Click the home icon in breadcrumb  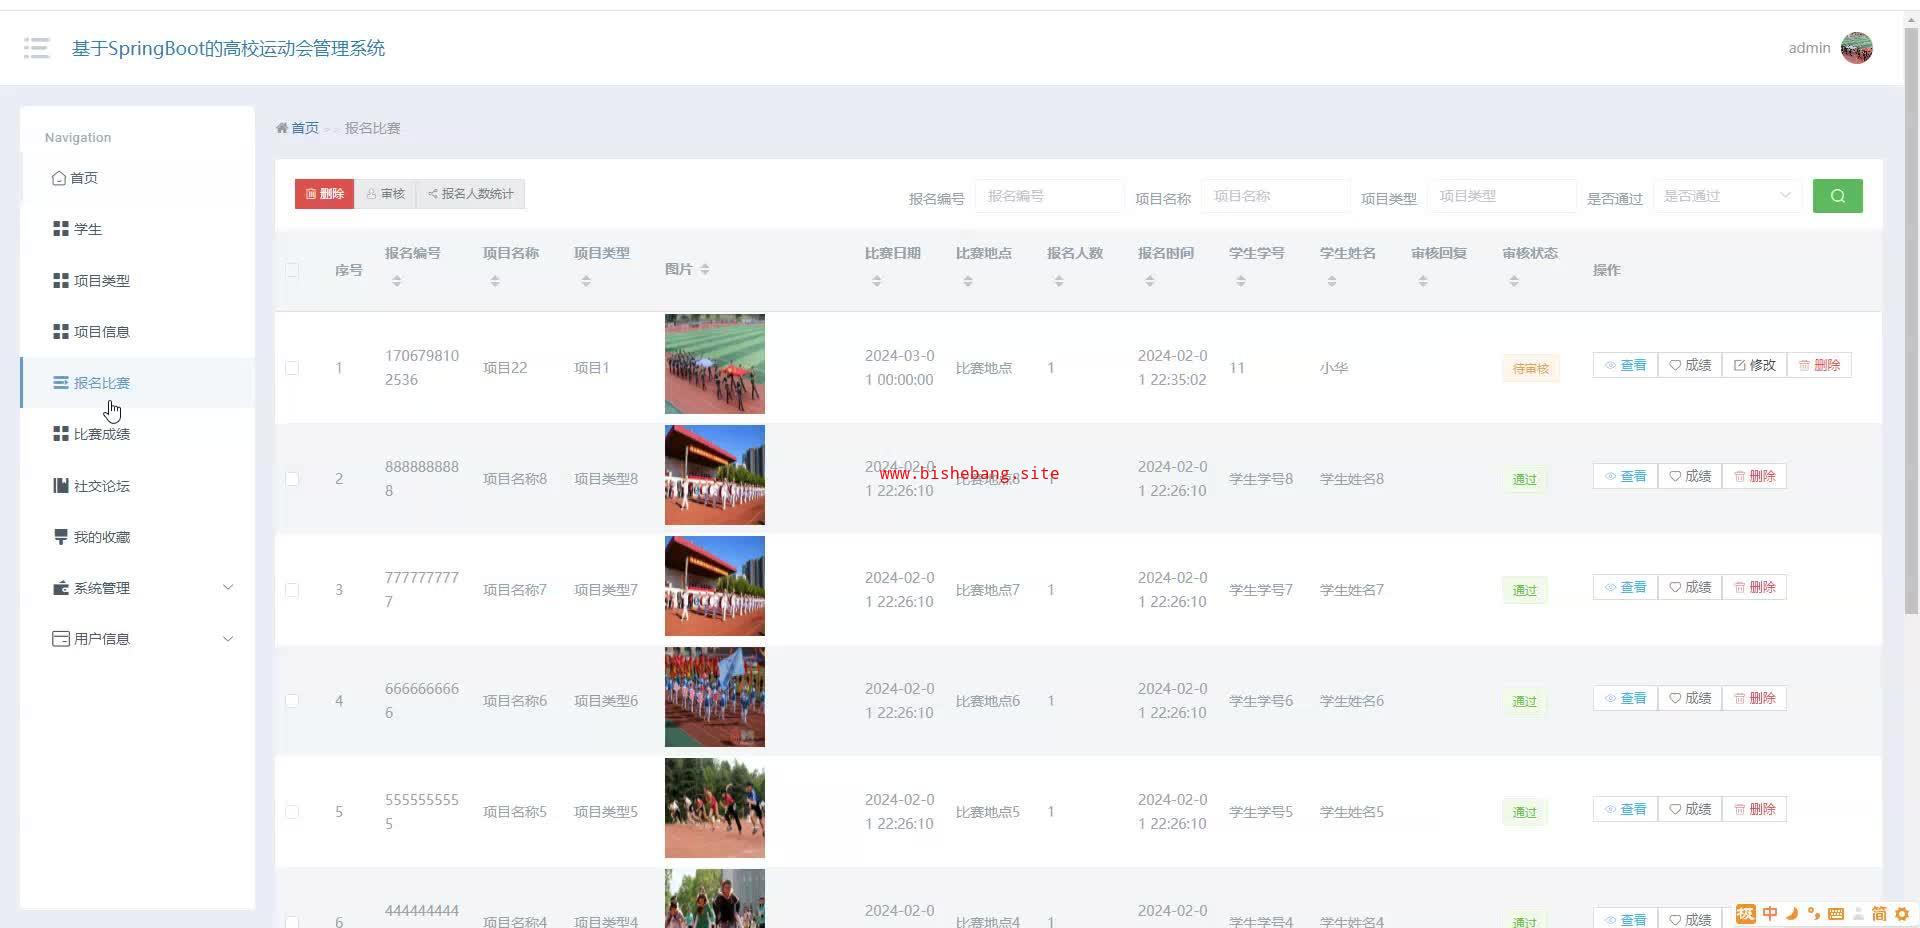click(x=282, y=128)
